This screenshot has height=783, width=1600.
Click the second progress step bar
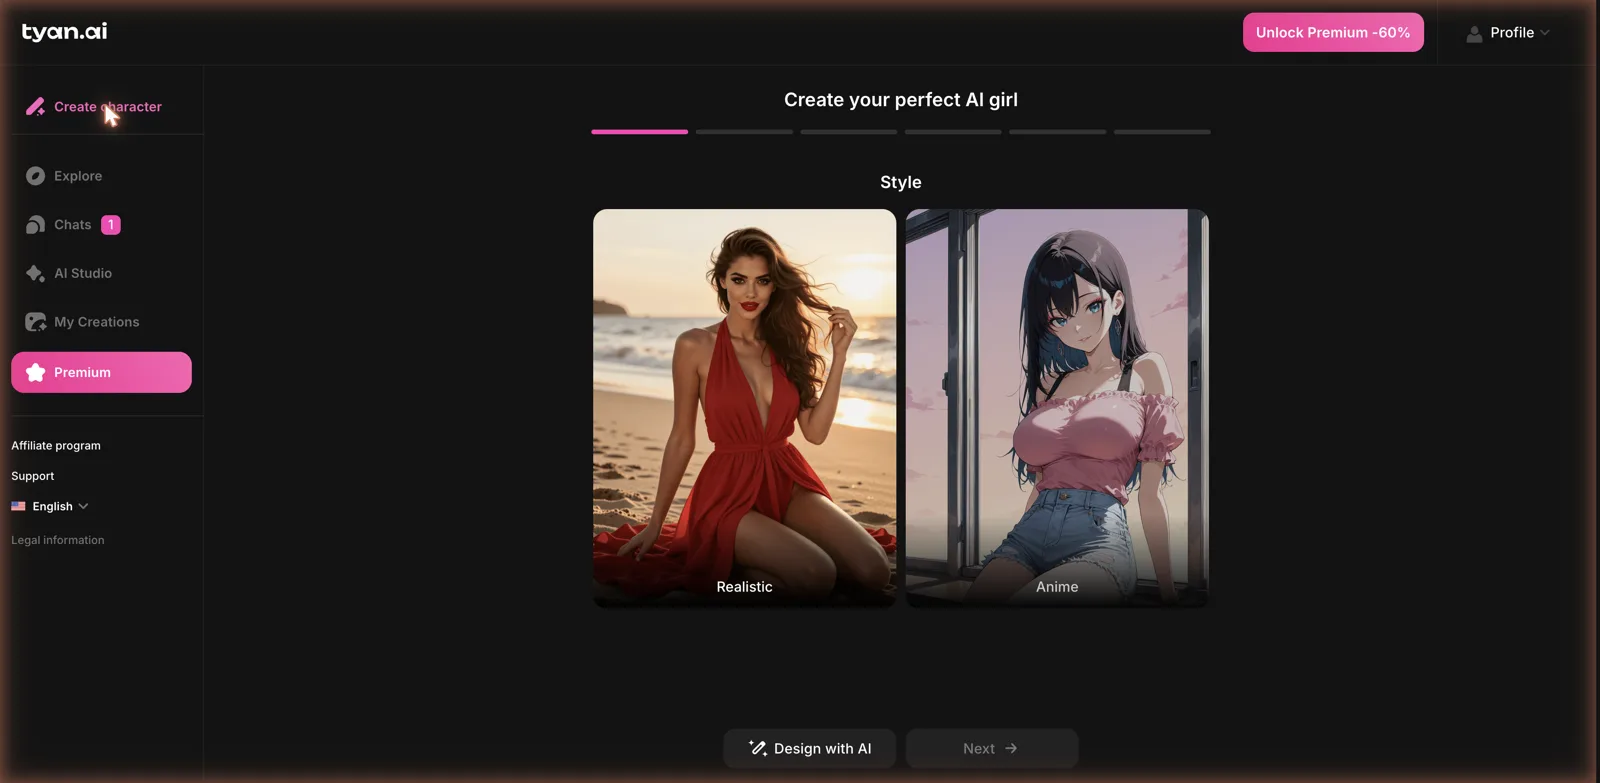tap(744, 132)
